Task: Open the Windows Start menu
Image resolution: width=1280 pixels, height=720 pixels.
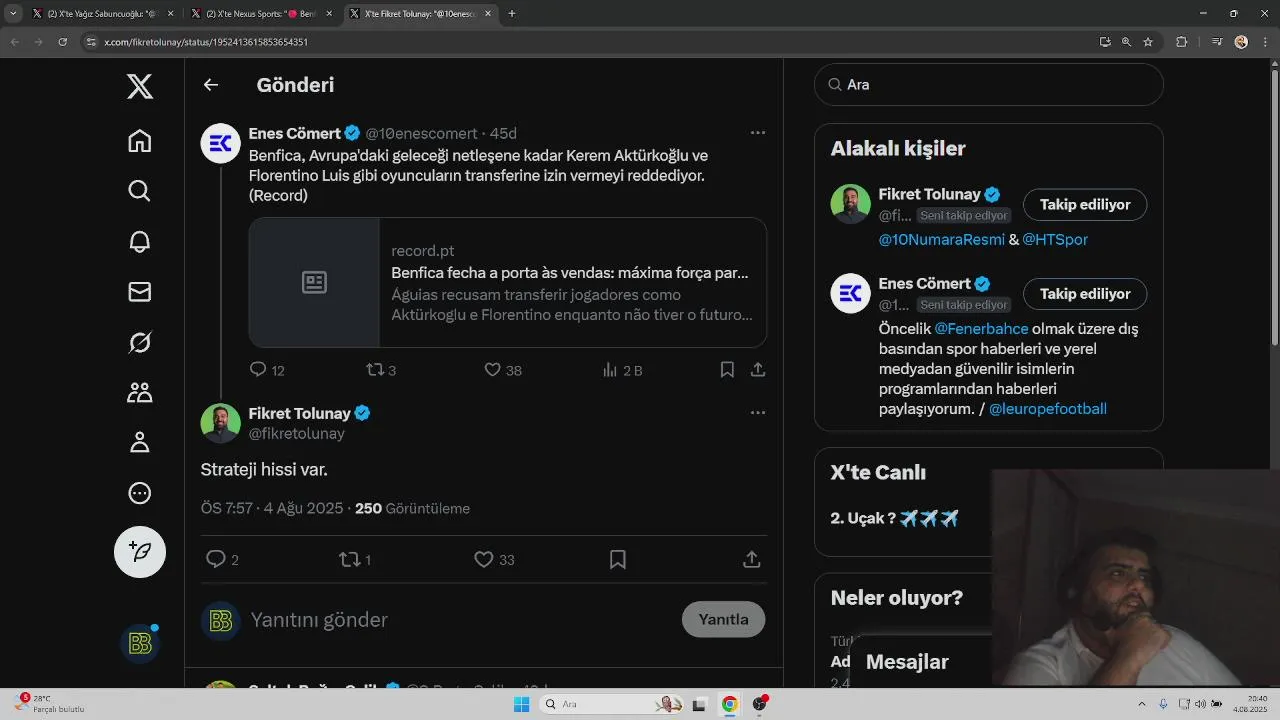Action: 521,704
